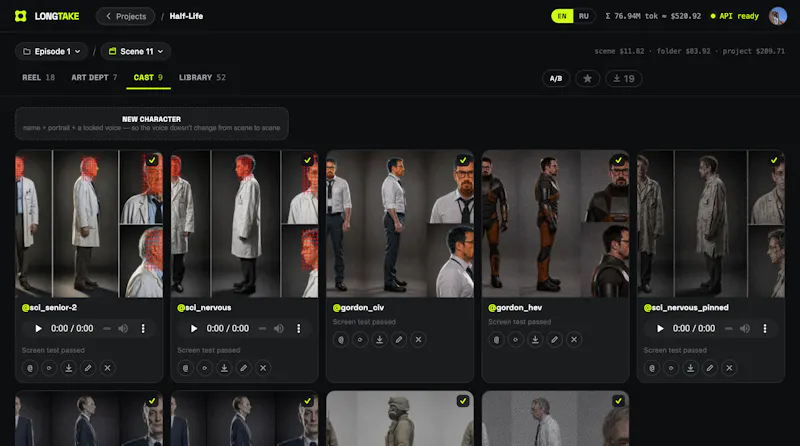Viewport: 800px width, 446px height.
Task: Click the download 19 button
Action: click(623, 79)
